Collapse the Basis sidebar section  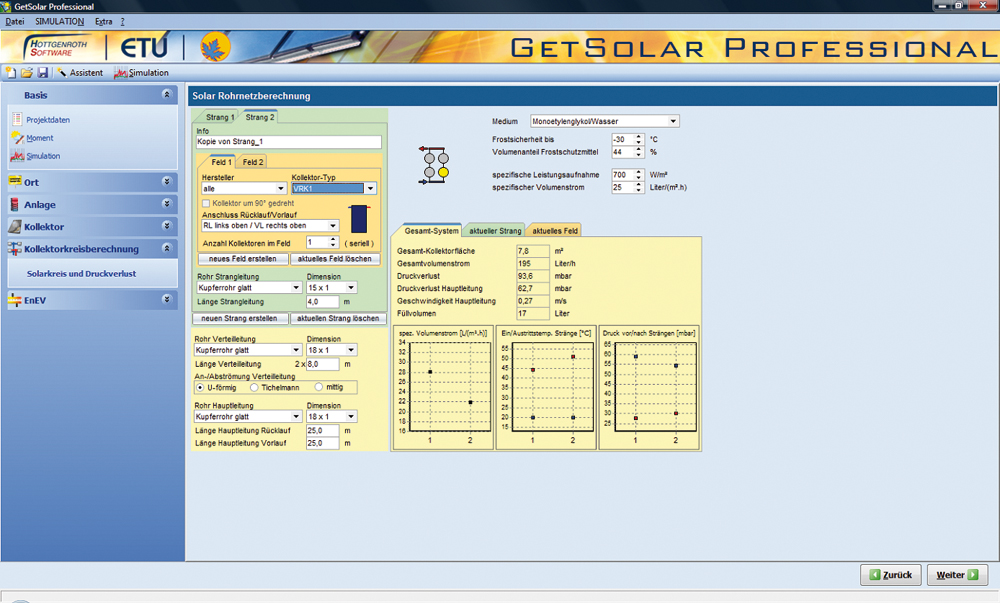coord(167,94)
